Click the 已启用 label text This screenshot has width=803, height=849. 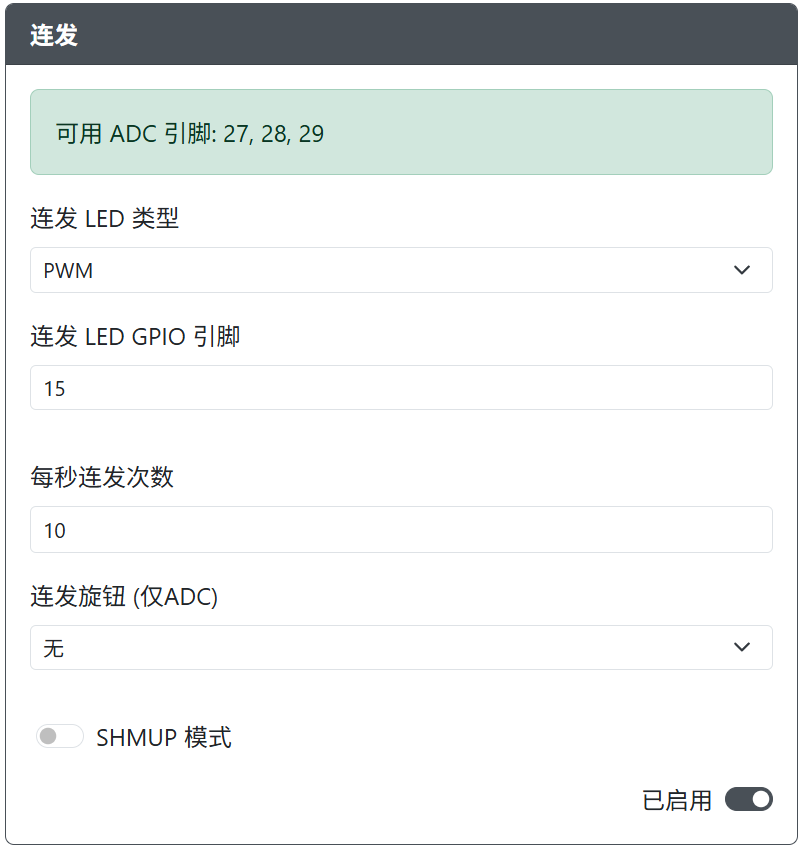(x=677, y=800)
